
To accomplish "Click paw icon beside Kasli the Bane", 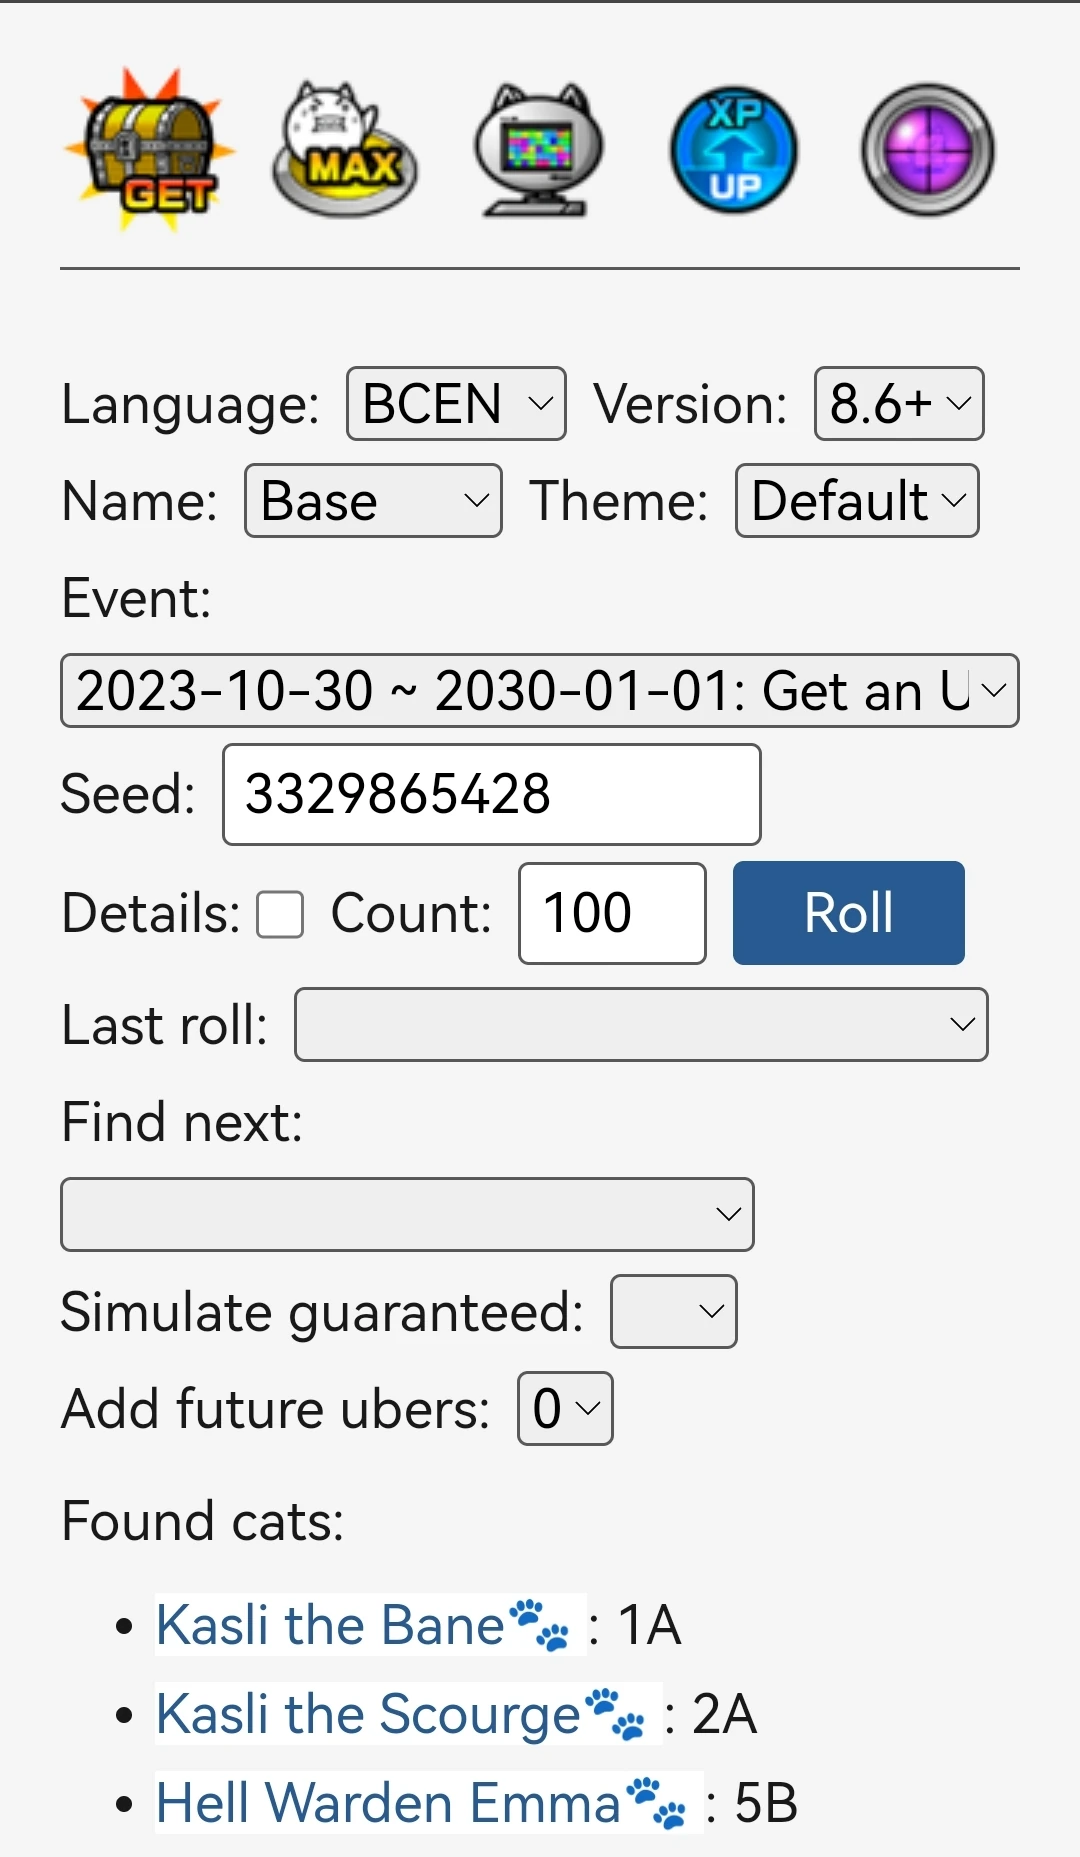I will pyautogui.click(x=540, y=1625).
